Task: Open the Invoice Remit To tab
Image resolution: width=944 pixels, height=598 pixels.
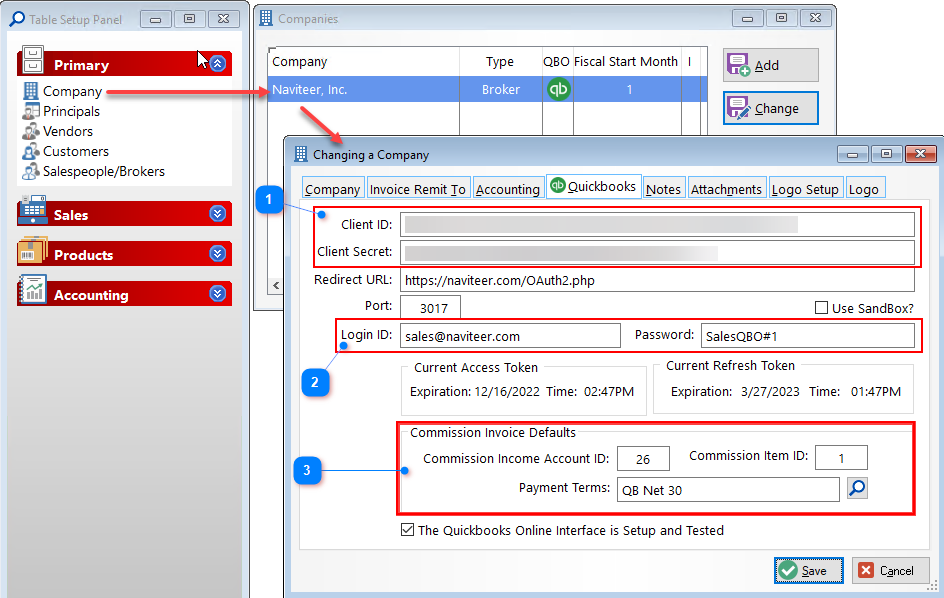Action: coord(418,189)
